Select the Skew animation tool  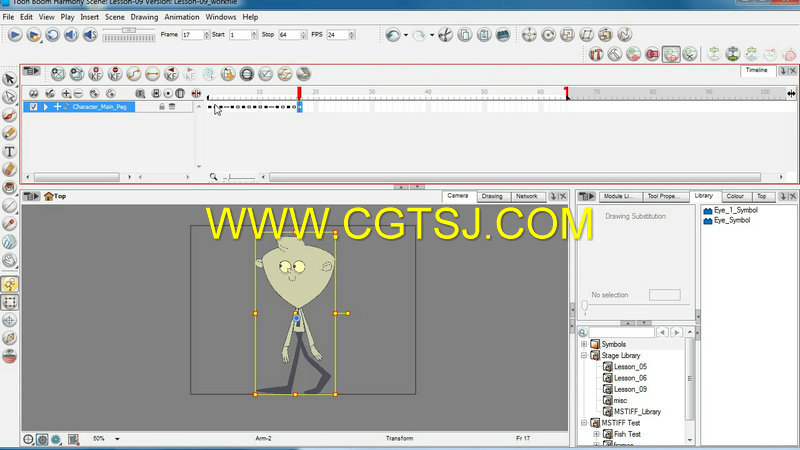coord(586,35)
